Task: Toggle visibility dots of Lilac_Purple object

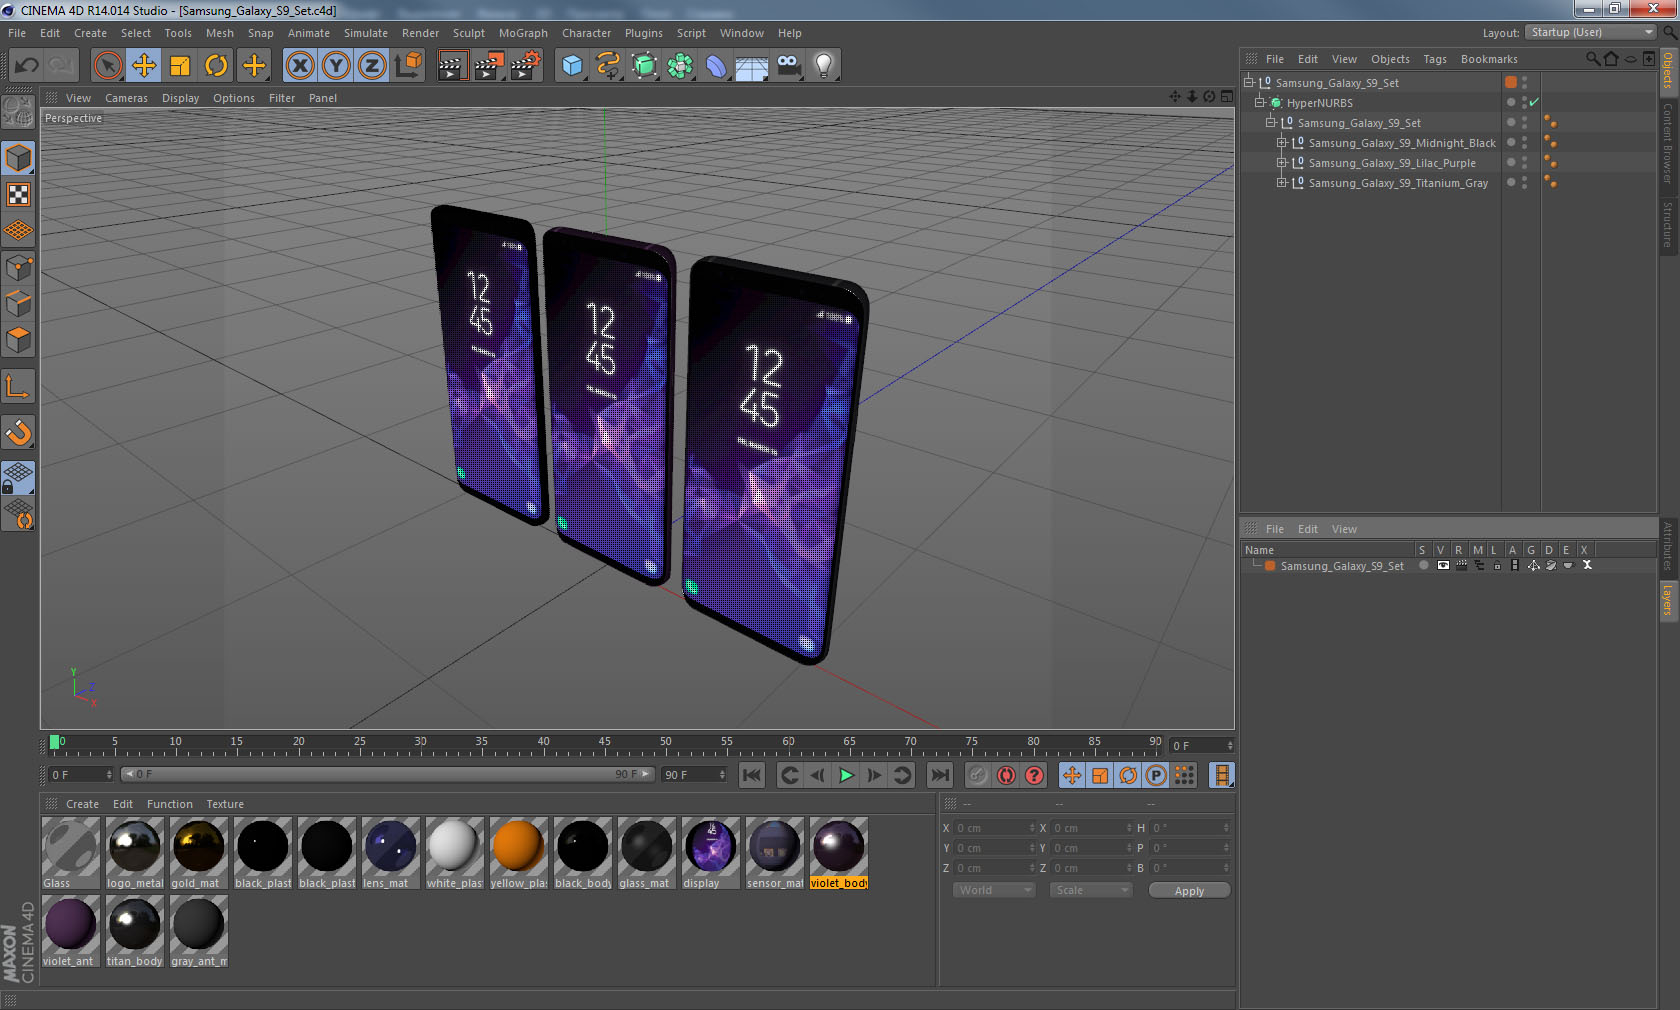Action: pyautogui.click(x=1524, y=162)
